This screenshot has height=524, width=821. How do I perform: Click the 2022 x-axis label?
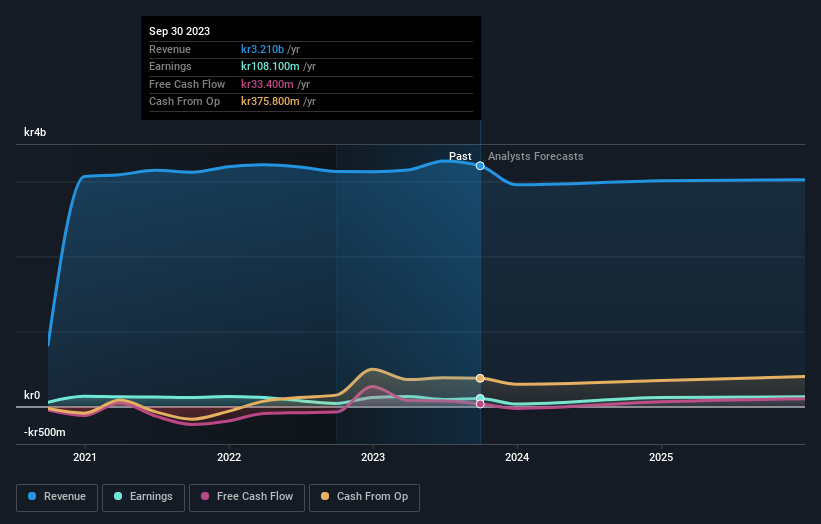click(x=229, y=458)
